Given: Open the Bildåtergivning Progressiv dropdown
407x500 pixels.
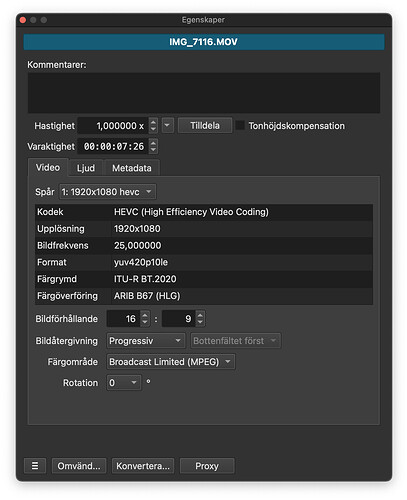Looking at the screenshot, I should tap(146, 341).
